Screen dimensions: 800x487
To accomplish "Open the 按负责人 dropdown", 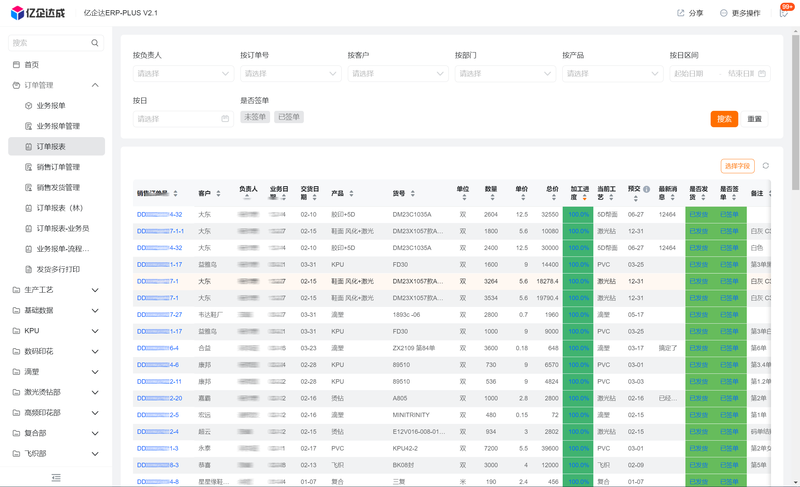I will [183, 73].
